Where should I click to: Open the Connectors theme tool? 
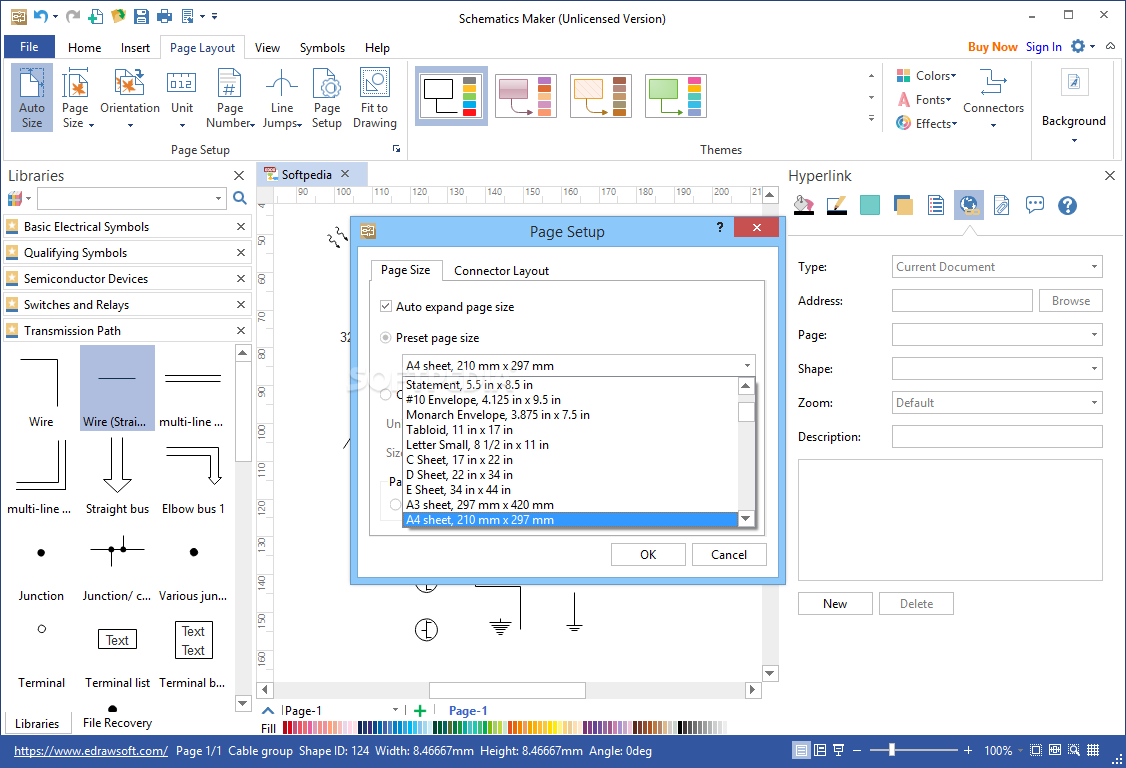tap(993, 97)
